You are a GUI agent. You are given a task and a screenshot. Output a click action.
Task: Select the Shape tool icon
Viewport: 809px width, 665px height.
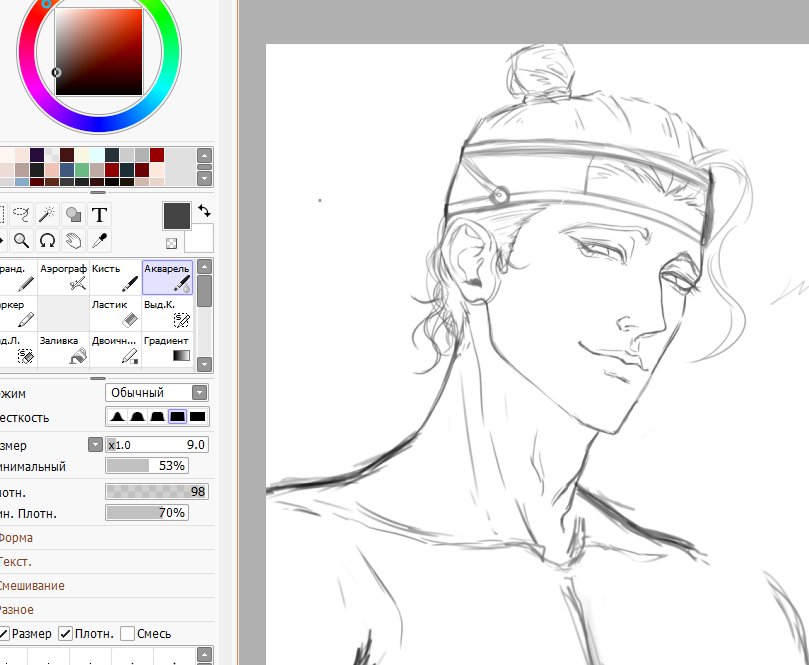pos(73,214)
